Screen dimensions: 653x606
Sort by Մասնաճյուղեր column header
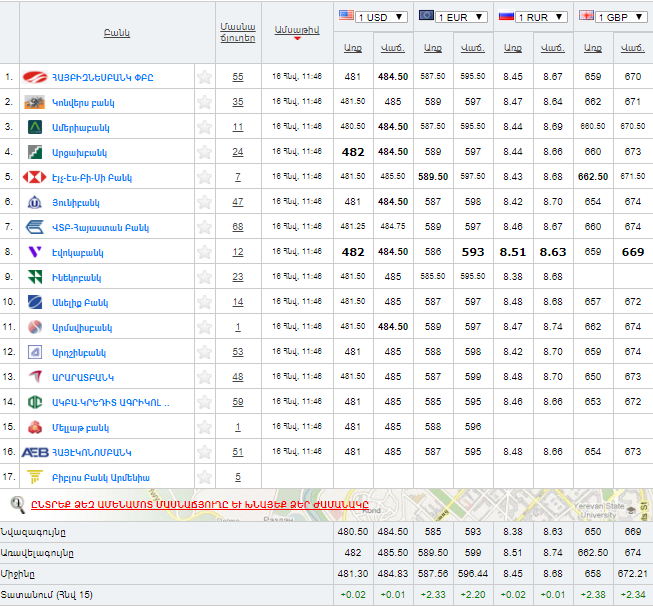[x=238, y=32]
